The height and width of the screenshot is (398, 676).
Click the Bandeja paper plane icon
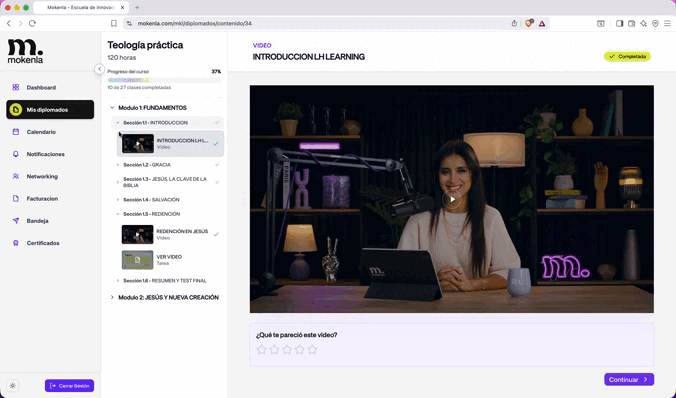pos(16,221)
